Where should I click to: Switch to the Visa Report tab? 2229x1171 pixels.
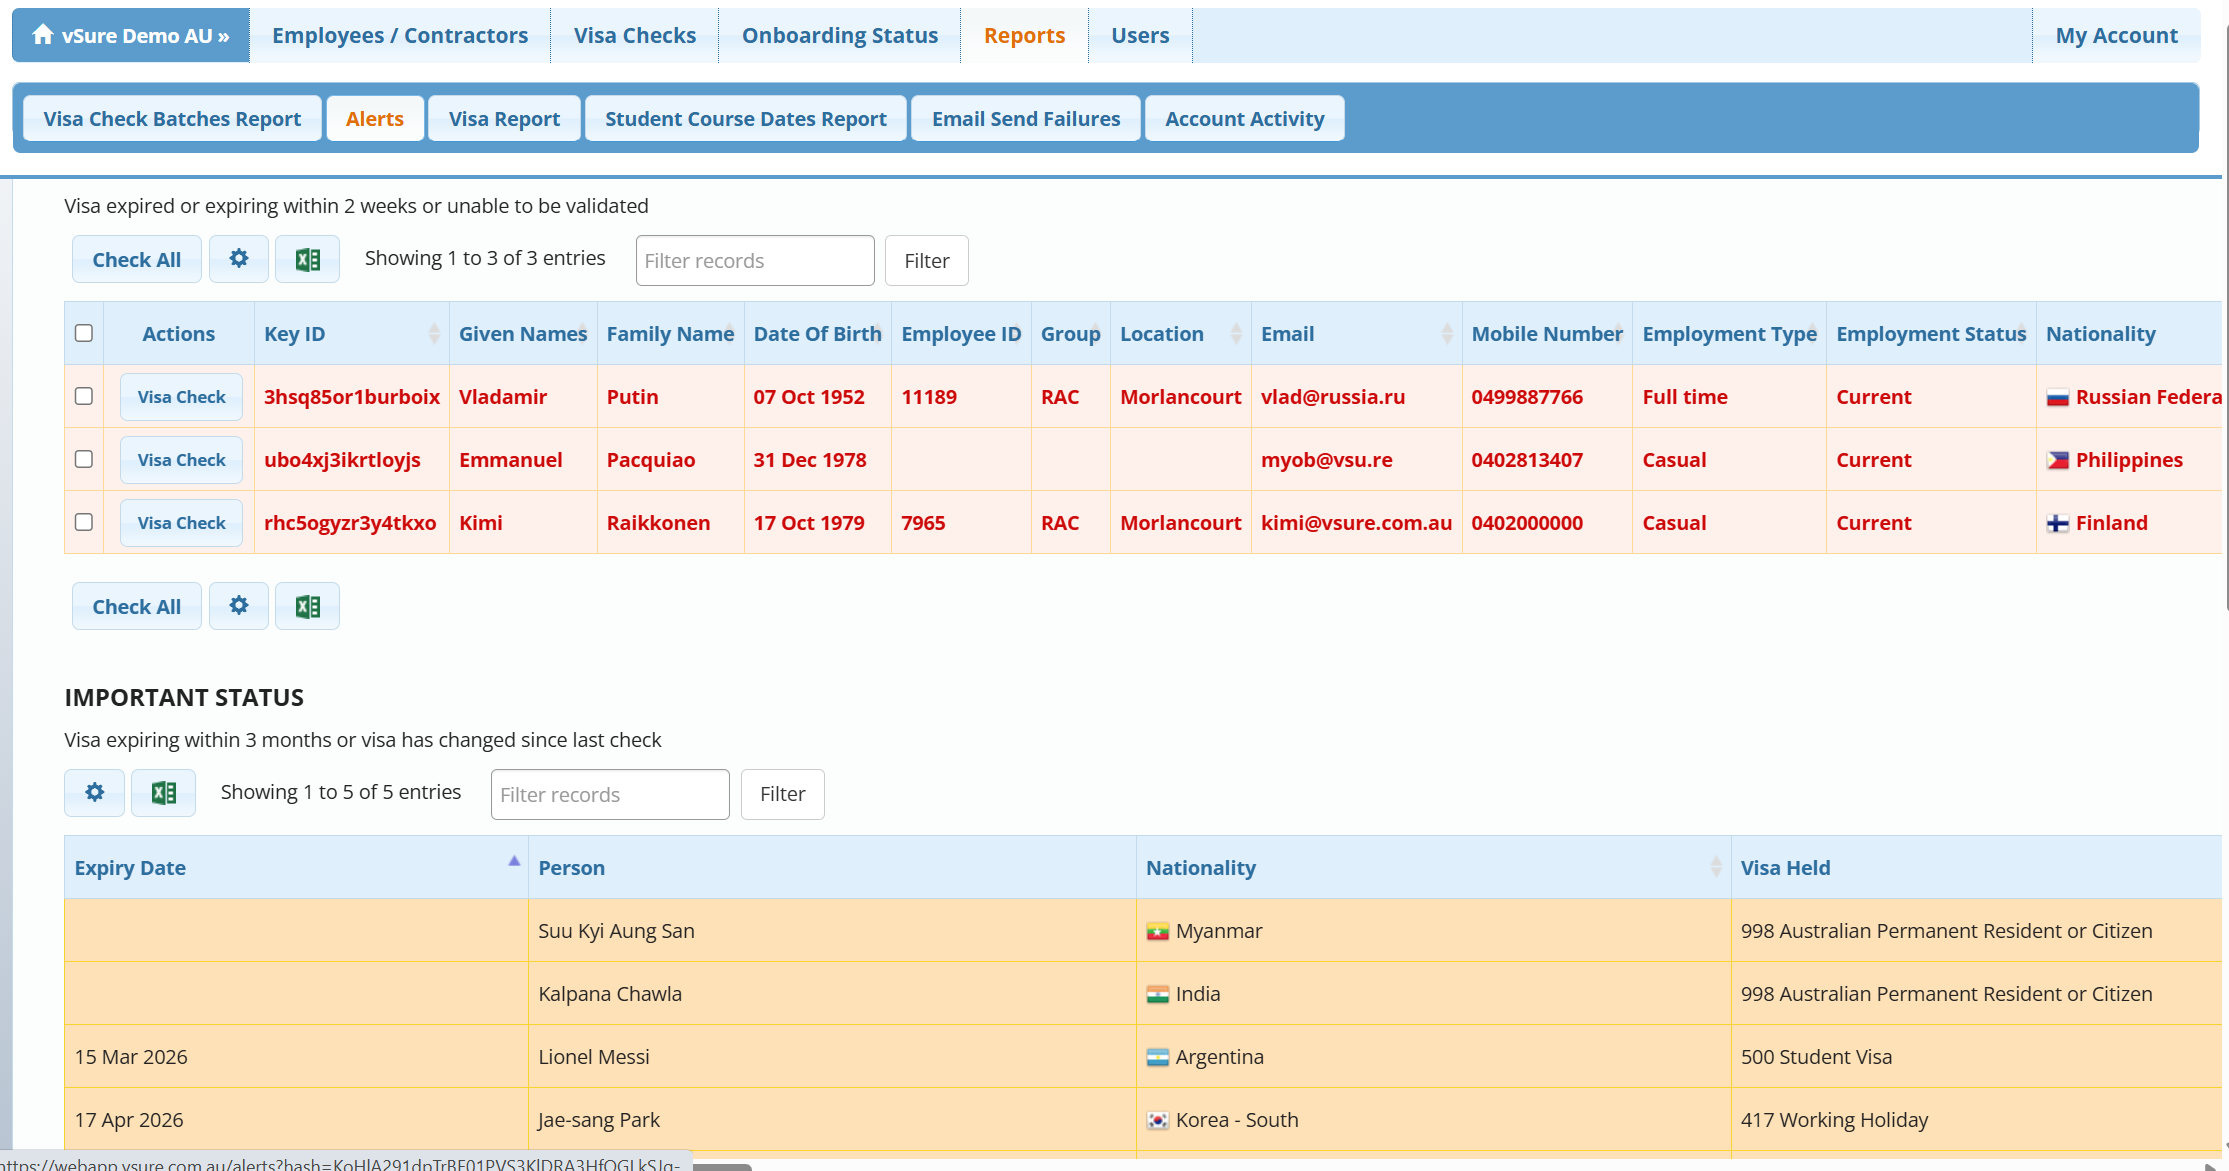[x=504, y=119]
